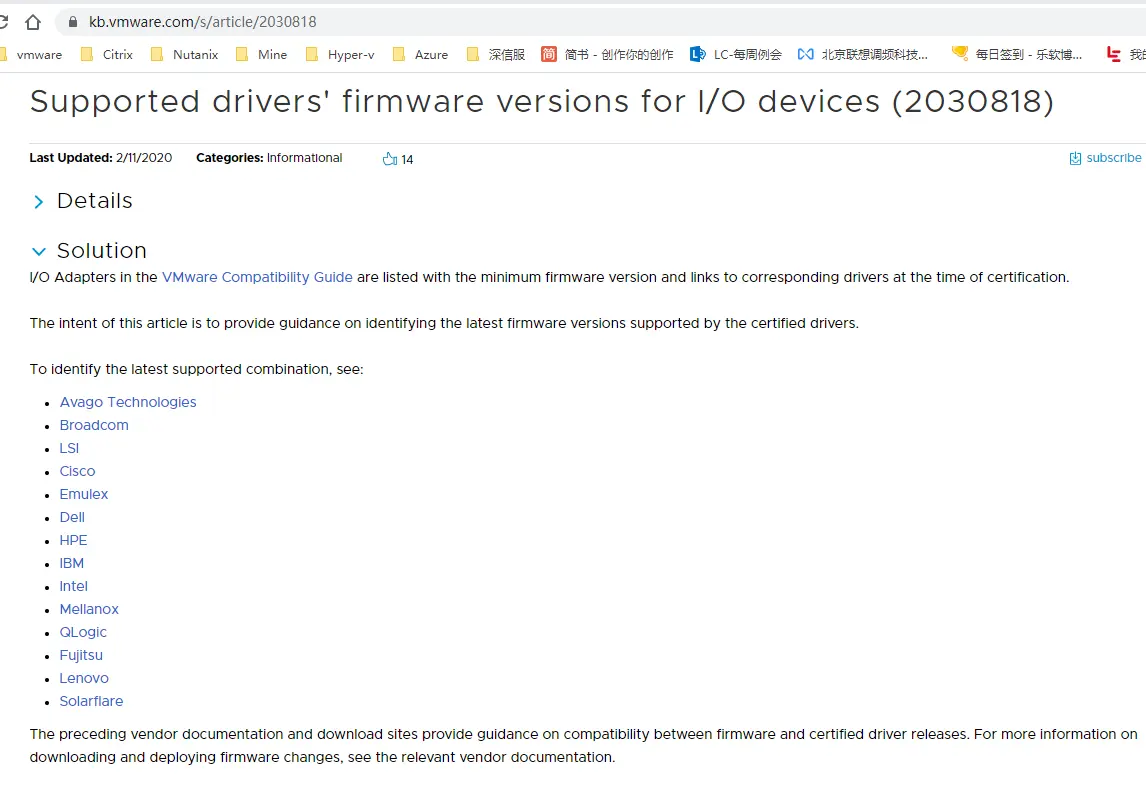This screenshot has height=788, width=1146.
Task: Click the browser home icon
Action: click(x=33, y=23)
